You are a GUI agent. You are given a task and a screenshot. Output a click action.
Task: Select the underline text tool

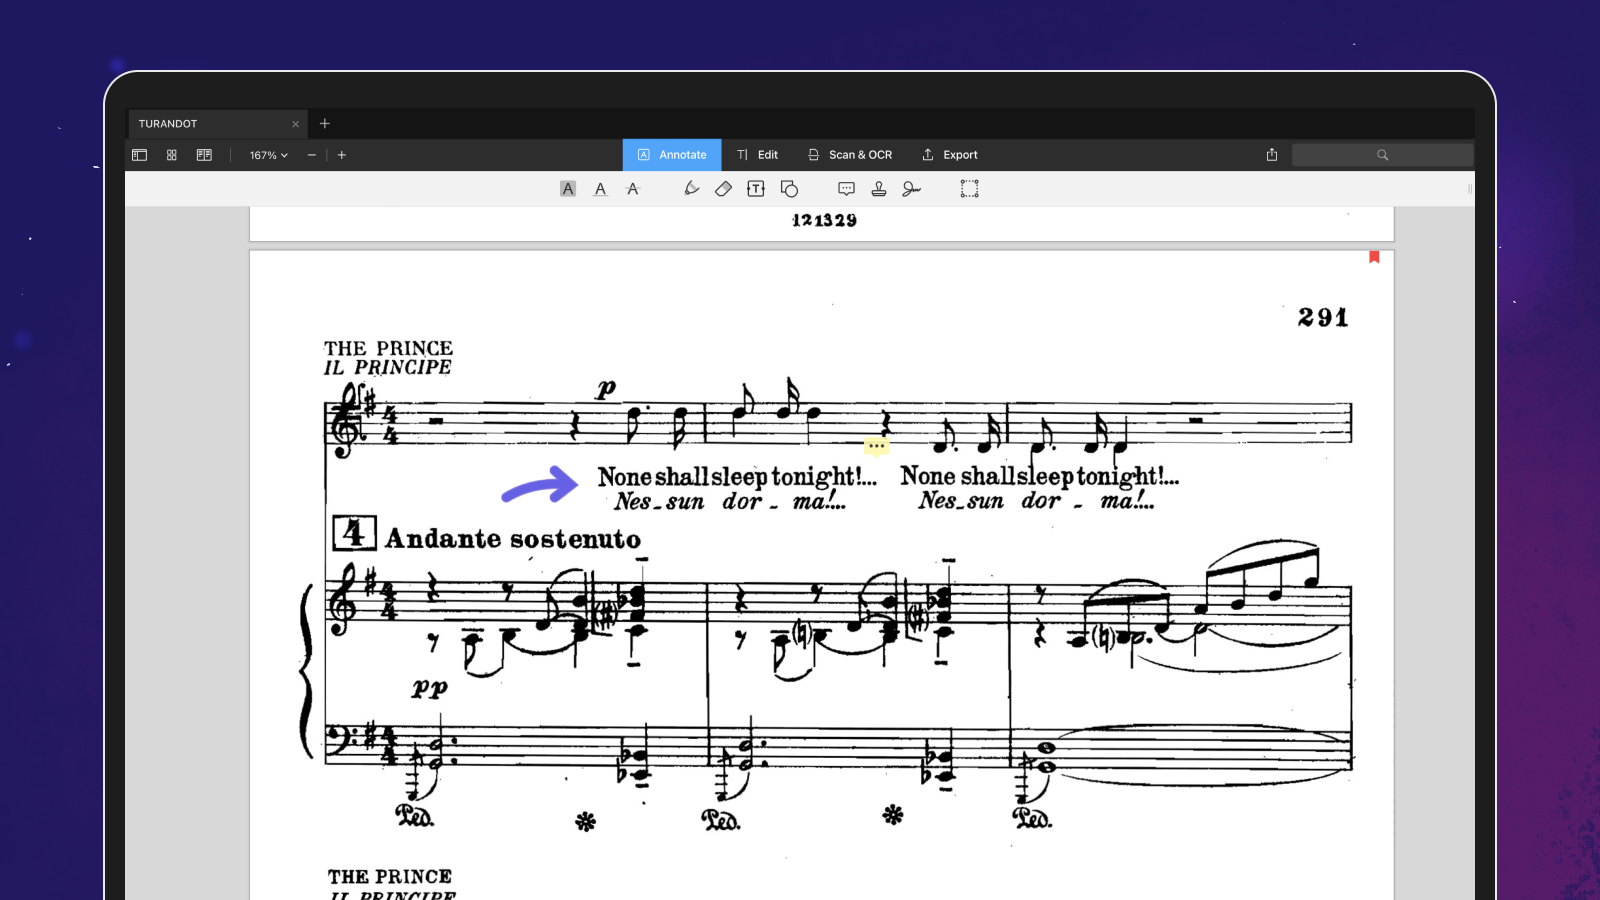600,189
